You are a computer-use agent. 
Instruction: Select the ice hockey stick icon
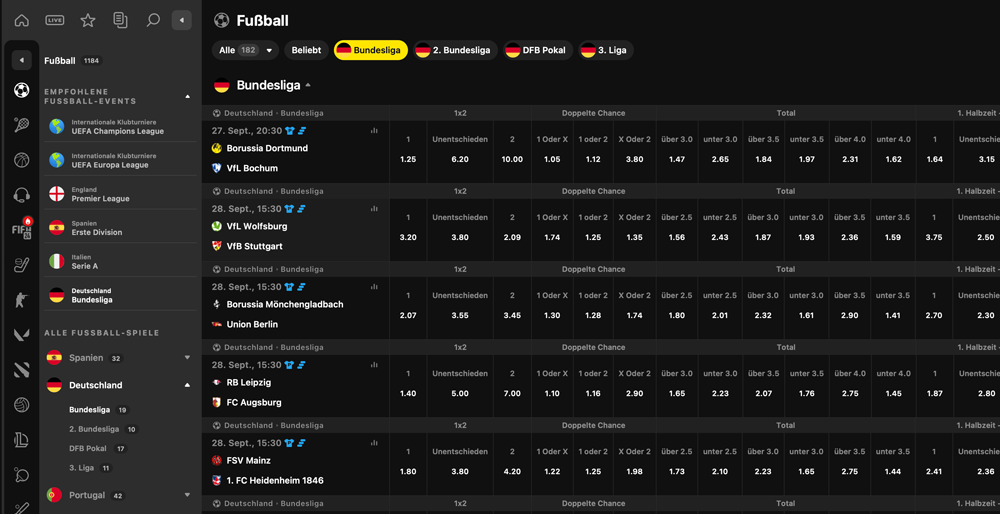point(22,265)
